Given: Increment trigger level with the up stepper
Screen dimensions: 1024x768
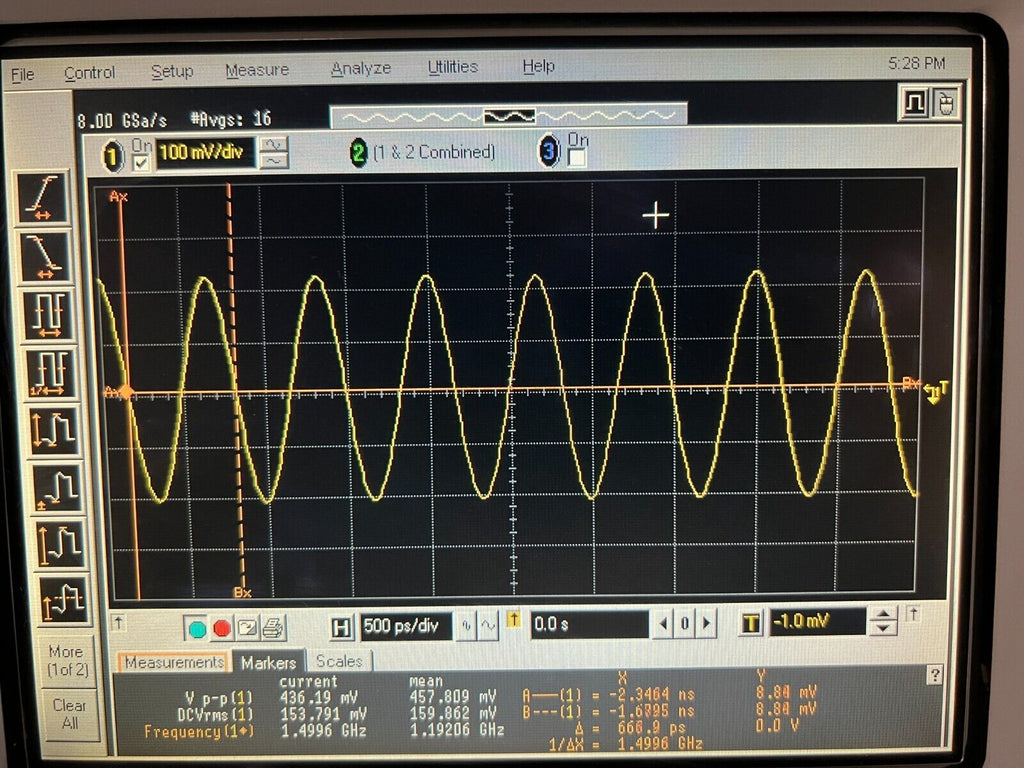Looking at the screenshot, I should [884, 616].
